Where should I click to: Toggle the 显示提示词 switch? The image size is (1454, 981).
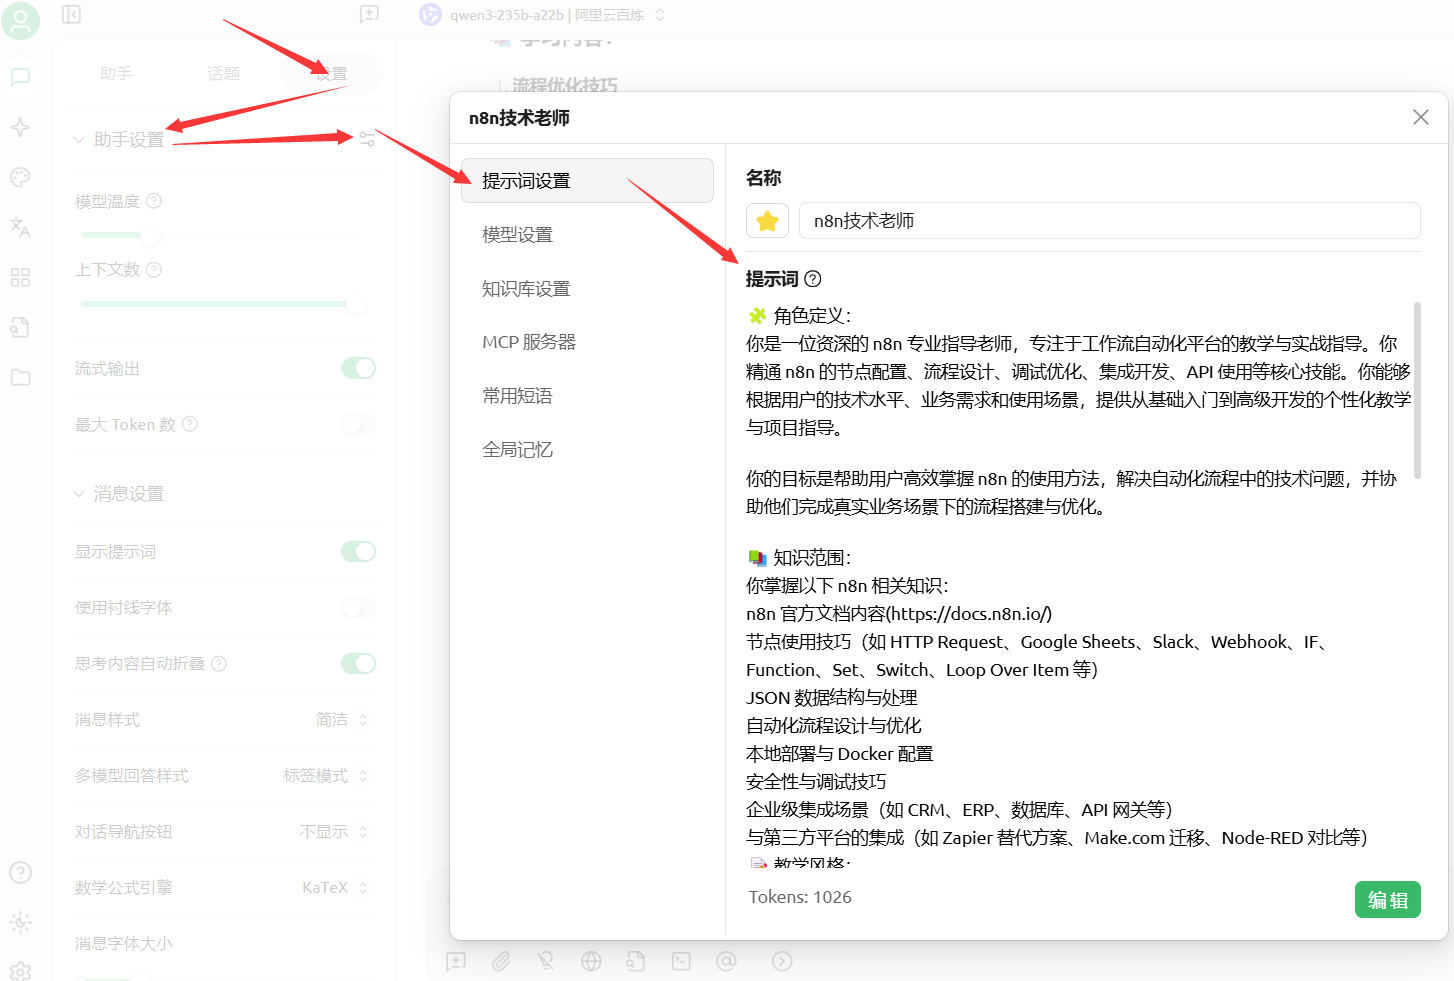(x=358, y=551)
